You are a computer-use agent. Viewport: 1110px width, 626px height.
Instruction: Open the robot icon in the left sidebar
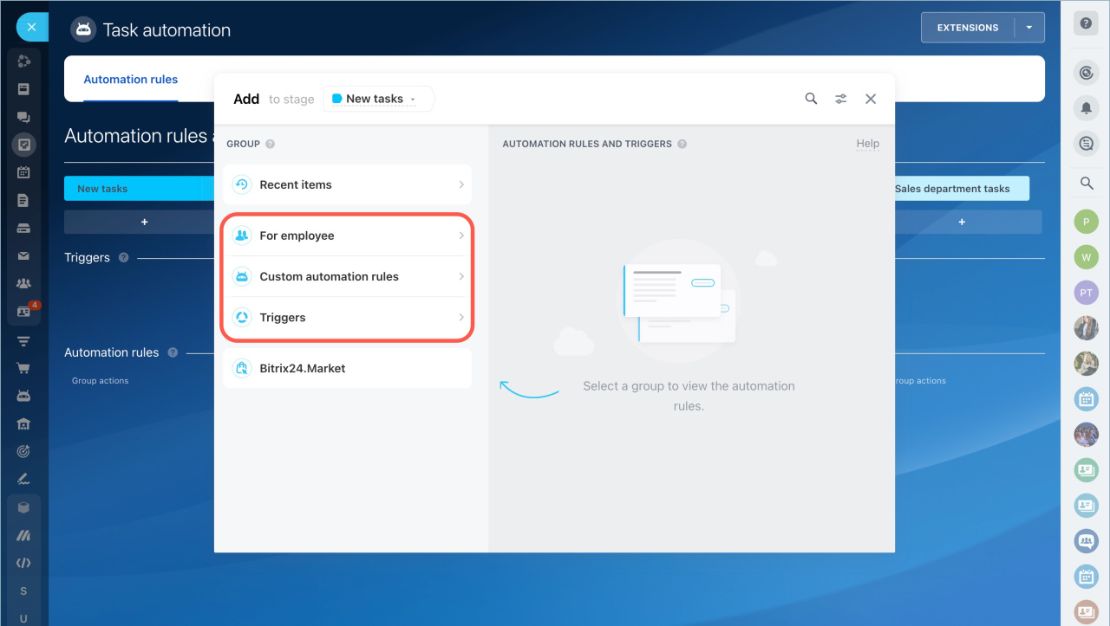click(23, 395)
